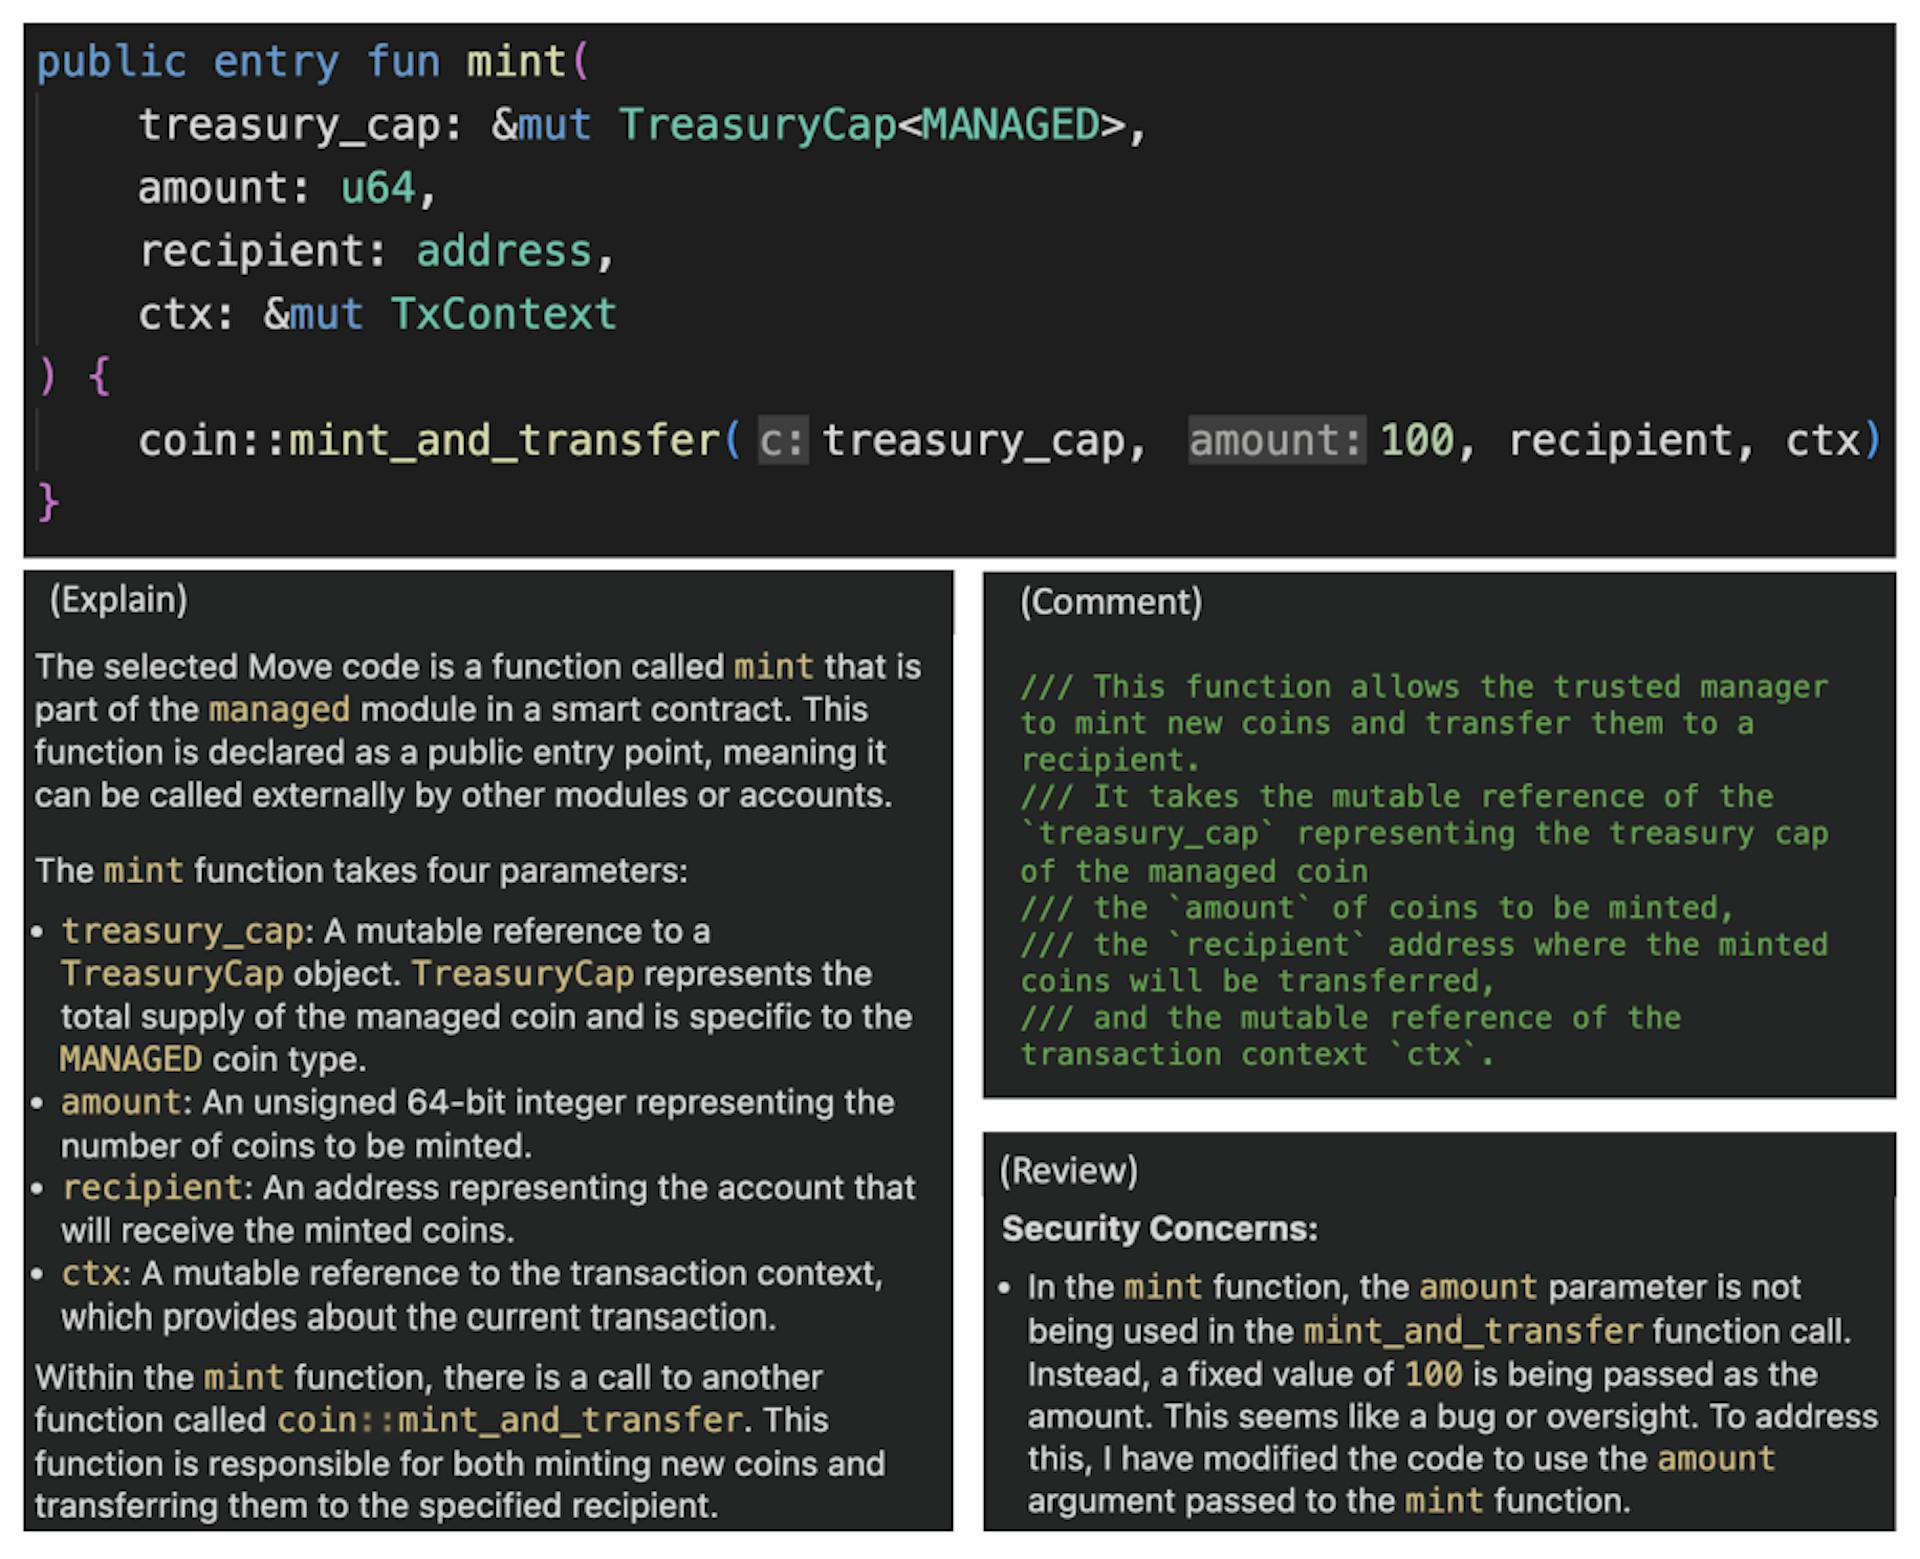
Task: Click coin::mint_and_transfer in the code editor
Action: click(430, 441)
